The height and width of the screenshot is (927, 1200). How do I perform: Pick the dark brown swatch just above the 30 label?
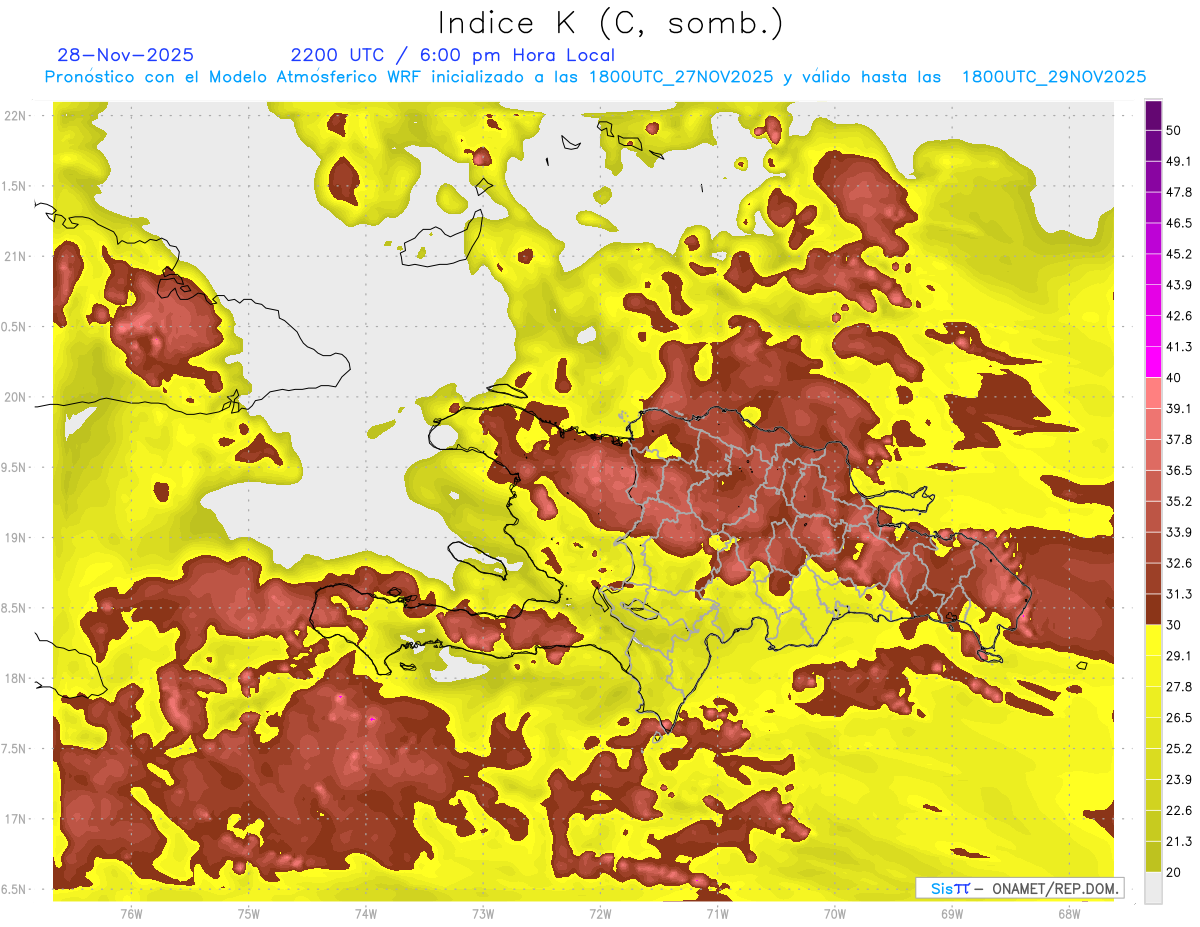pyautogui.click(x=1153, y=609)
